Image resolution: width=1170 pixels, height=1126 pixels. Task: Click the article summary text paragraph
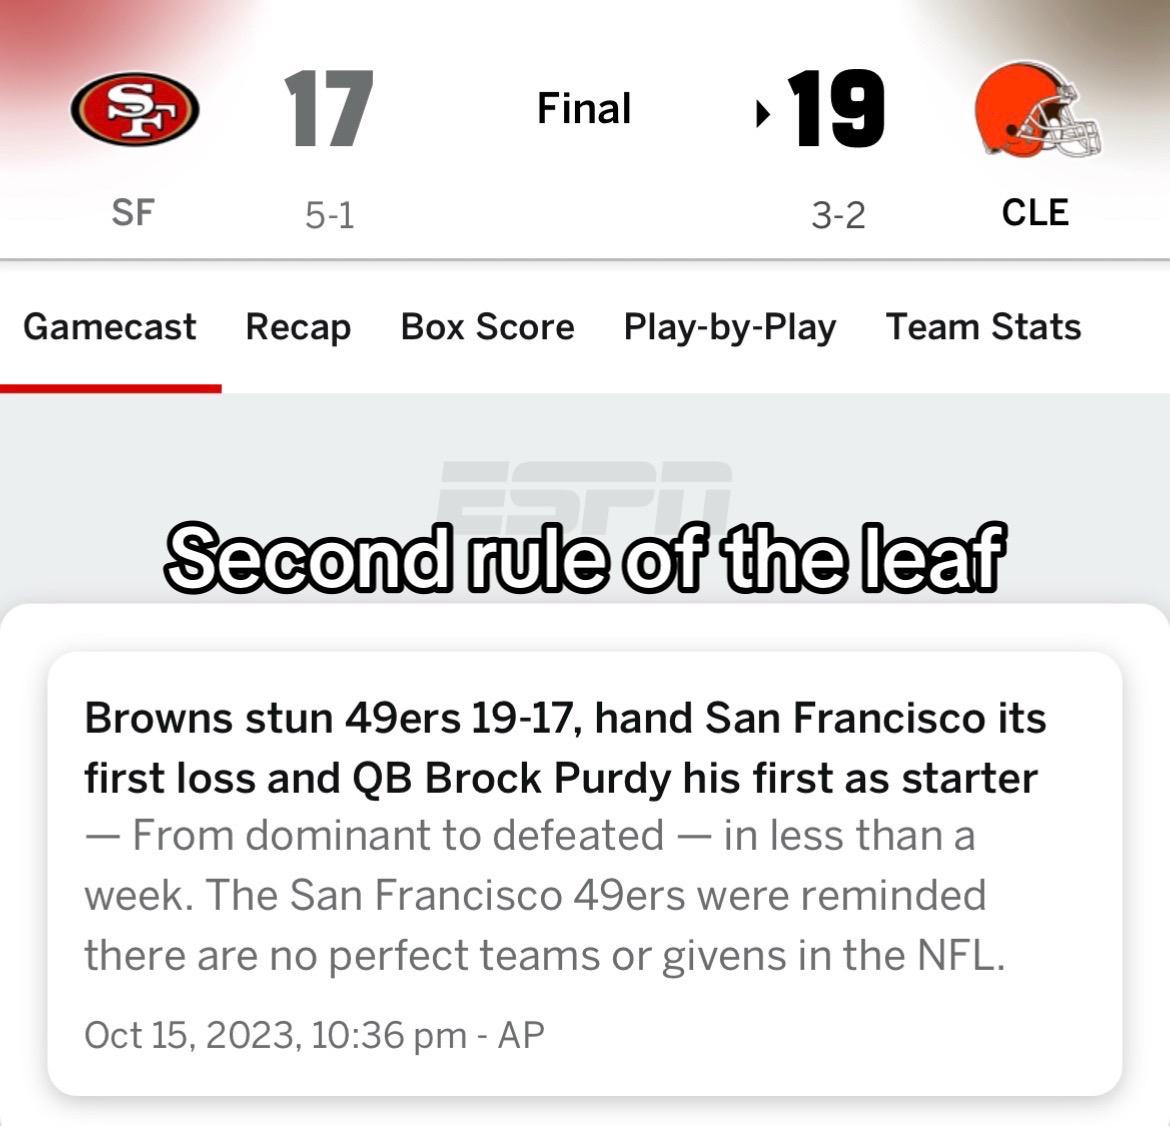coord(545,895)
